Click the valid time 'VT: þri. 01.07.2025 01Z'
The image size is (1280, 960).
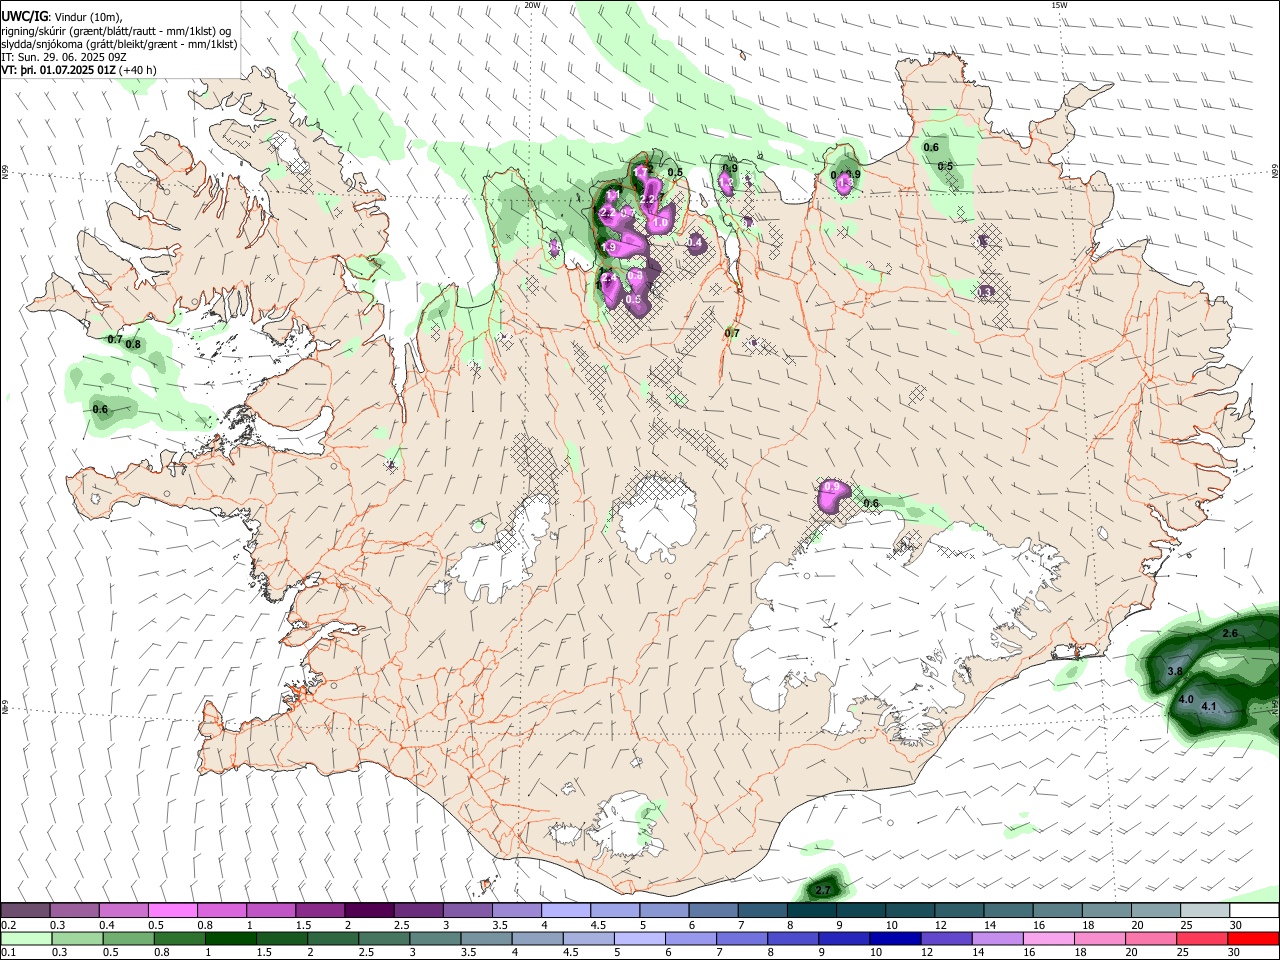click(58, 70)
